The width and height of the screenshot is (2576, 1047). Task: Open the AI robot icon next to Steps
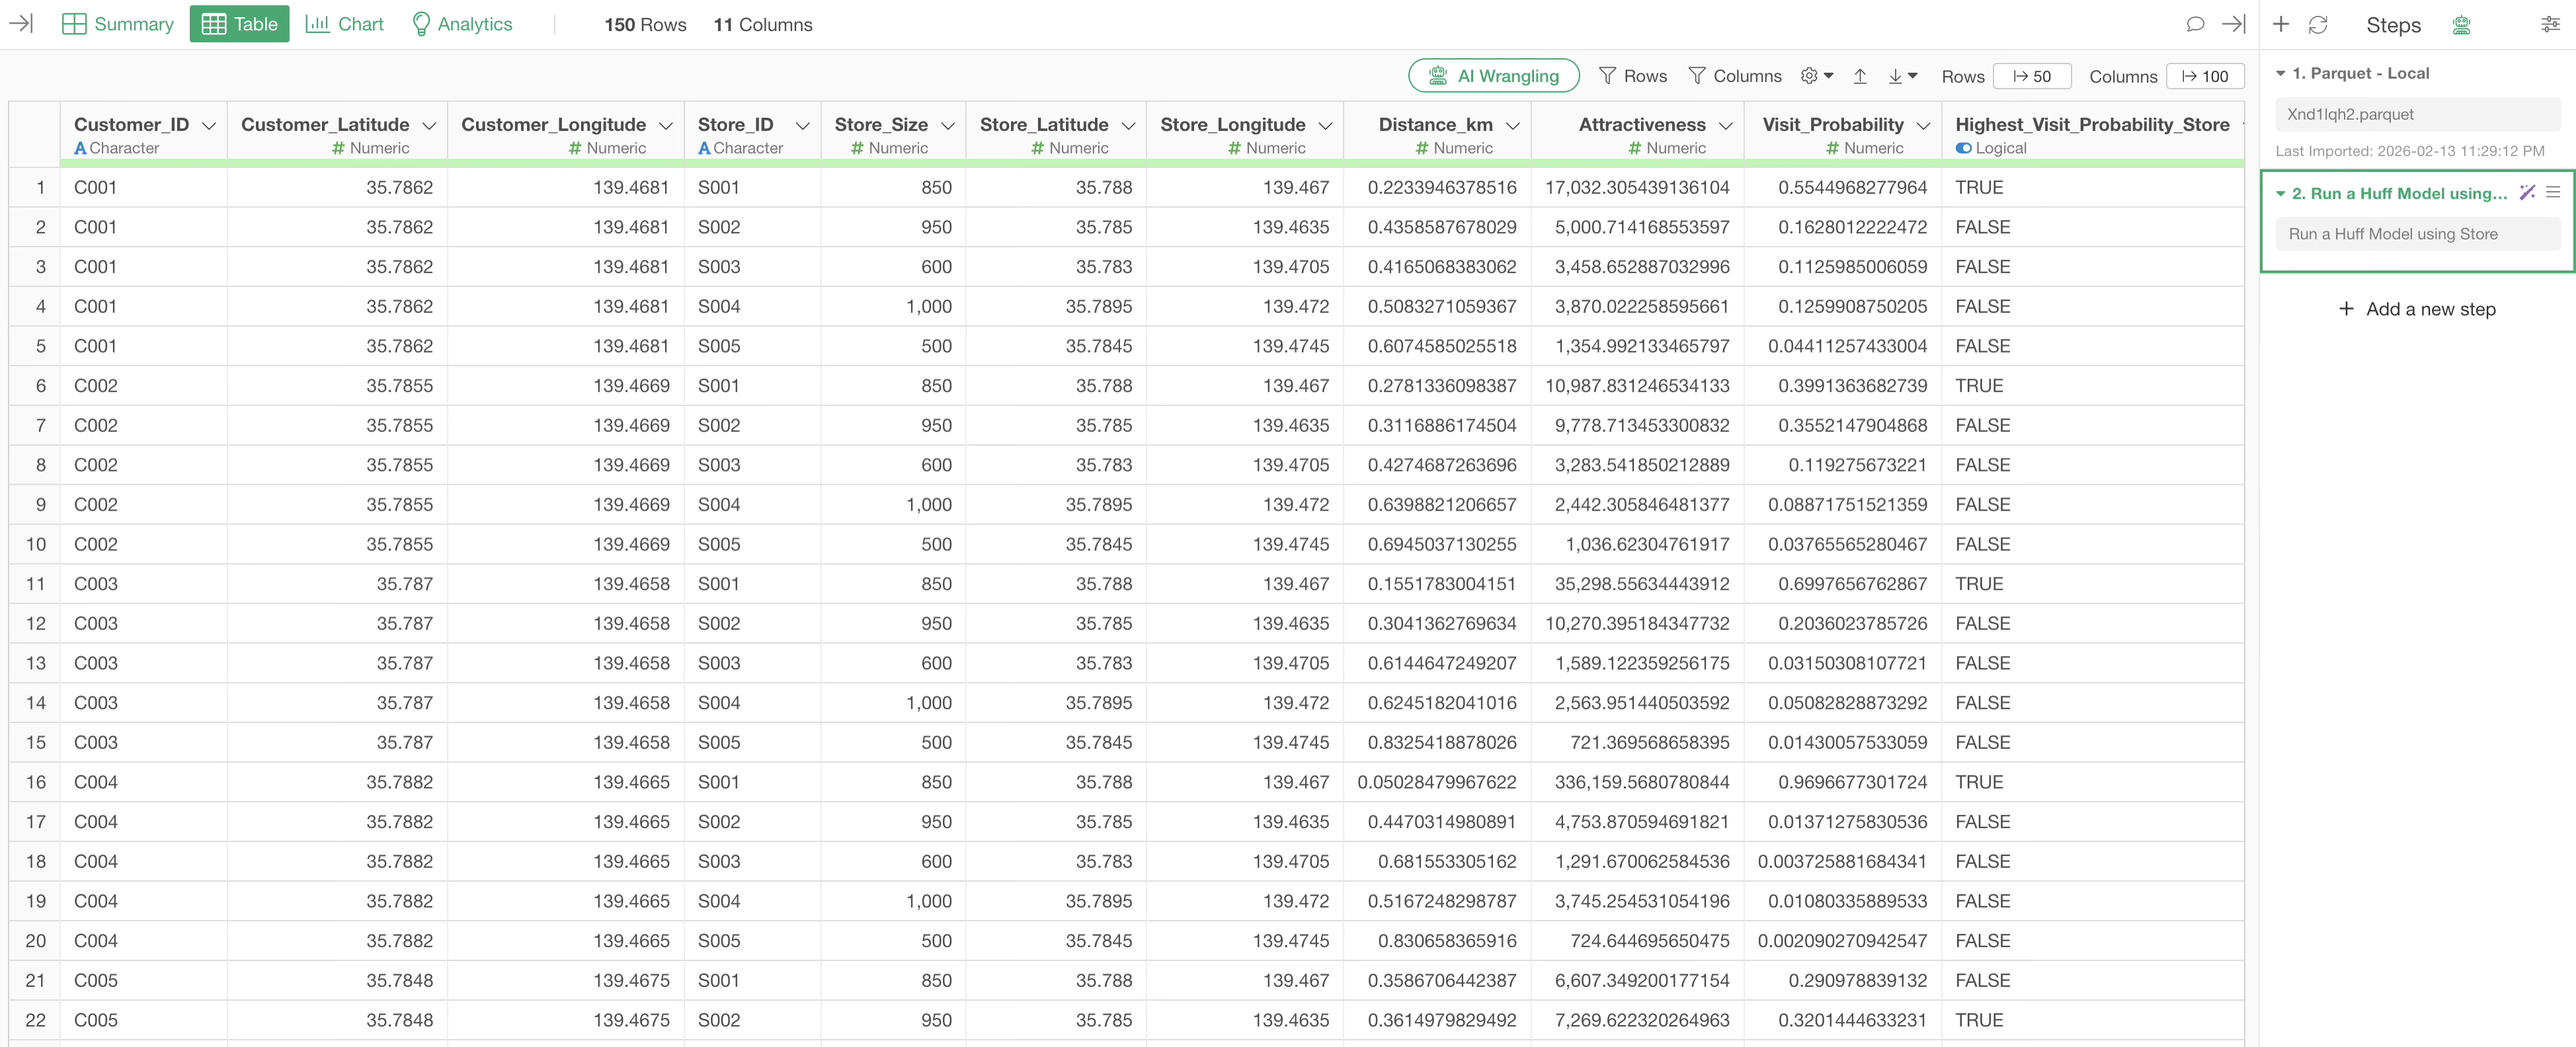(x=2462, y=25)
